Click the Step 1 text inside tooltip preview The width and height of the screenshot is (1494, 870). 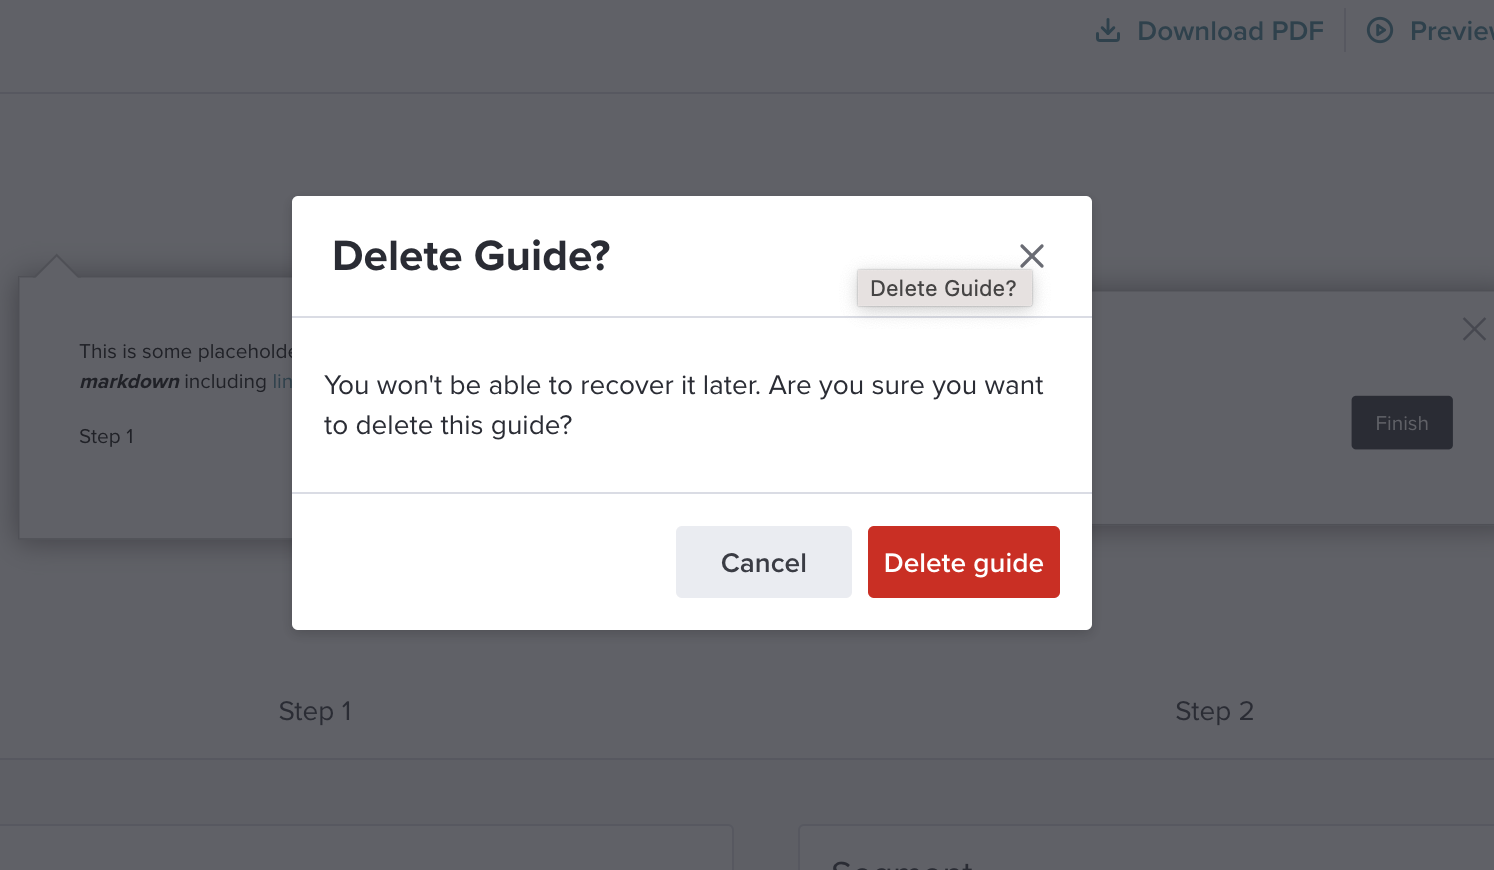coord(106,436)
